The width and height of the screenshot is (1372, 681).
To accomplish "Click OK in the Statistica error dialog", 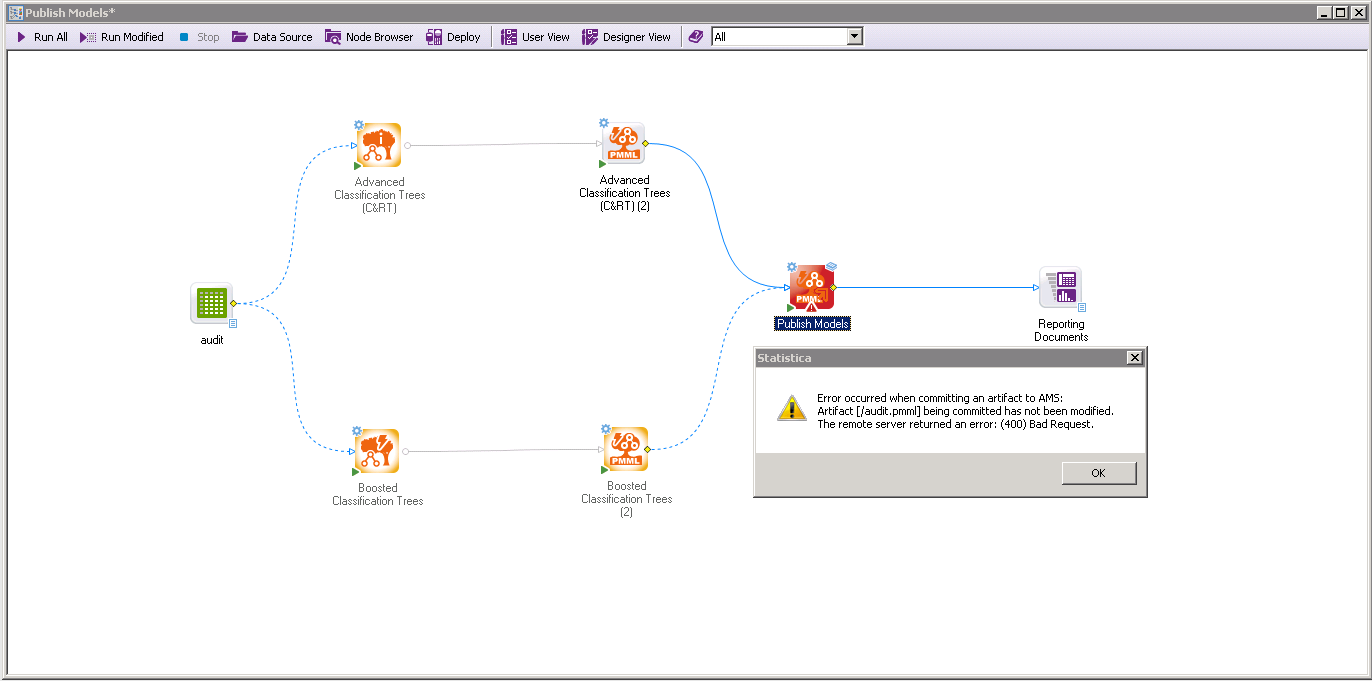I will 1099,473.
